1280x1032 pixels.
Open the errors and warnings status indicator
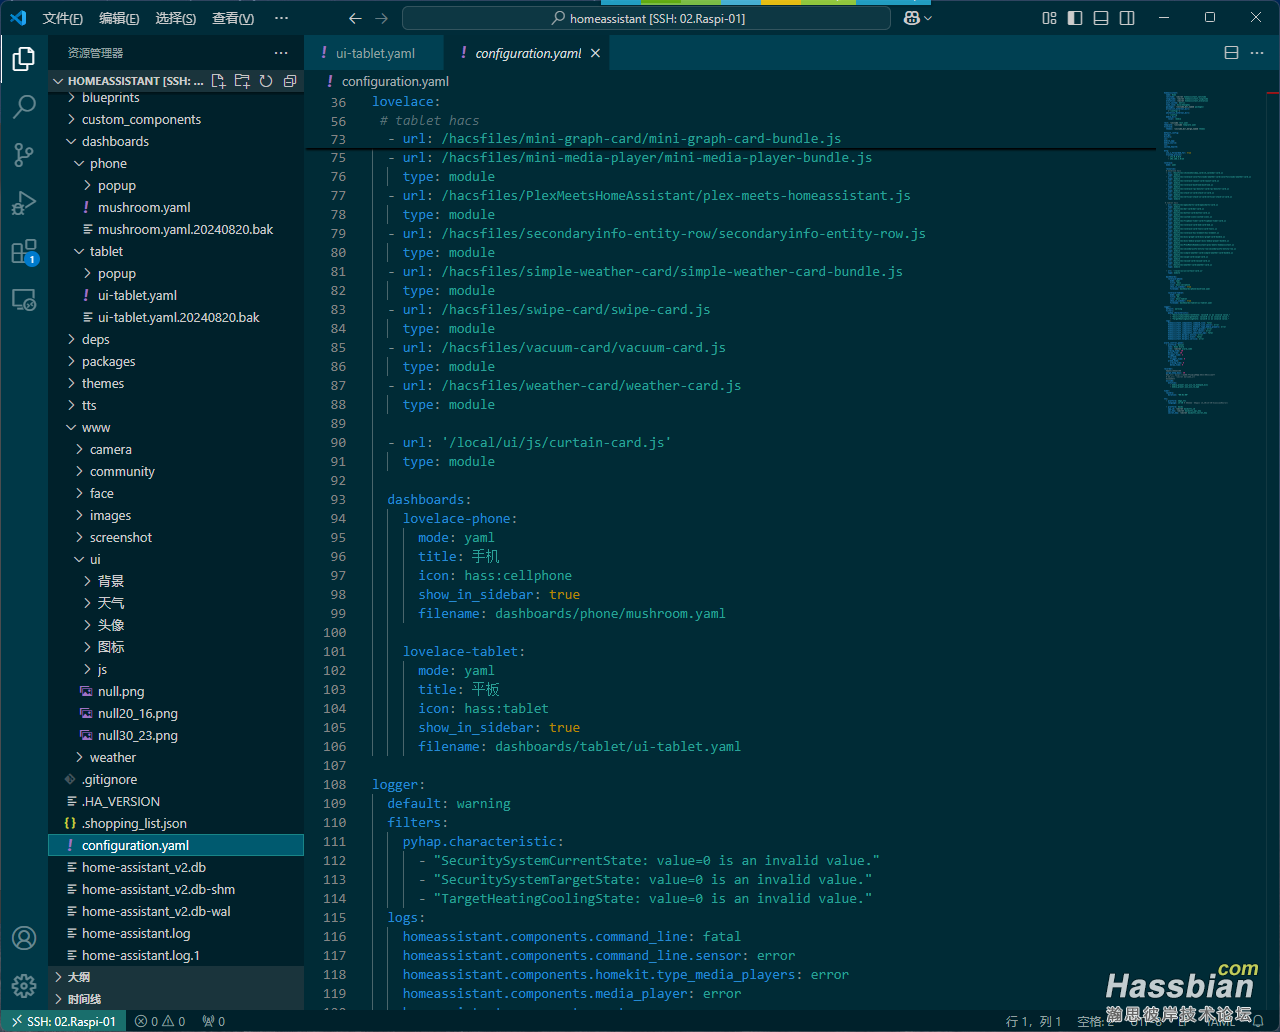point(160,1021)
